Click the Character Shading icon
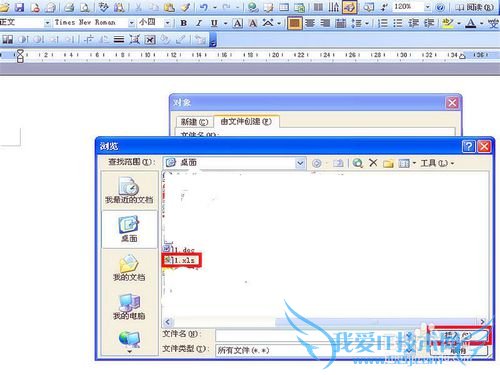This screenshot has width=500, height=375. 253,23
